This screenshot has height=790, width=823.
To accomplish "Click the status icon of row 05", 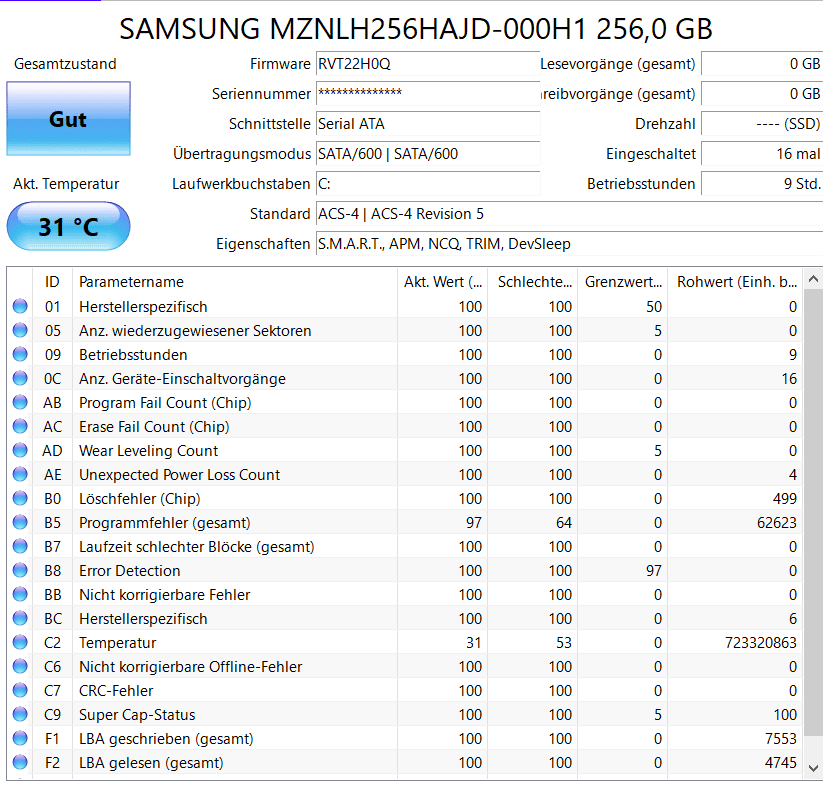I will click(x=20, y=330).
